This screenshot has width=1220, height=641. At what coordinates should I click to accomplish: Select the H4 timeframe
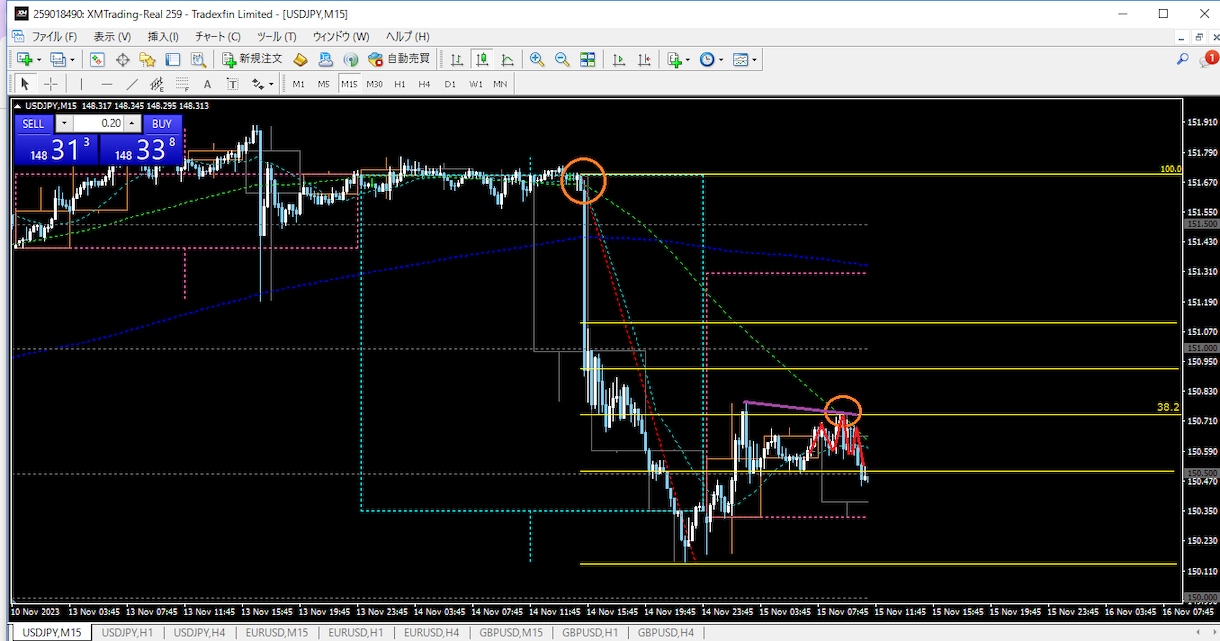click(424, 84)
